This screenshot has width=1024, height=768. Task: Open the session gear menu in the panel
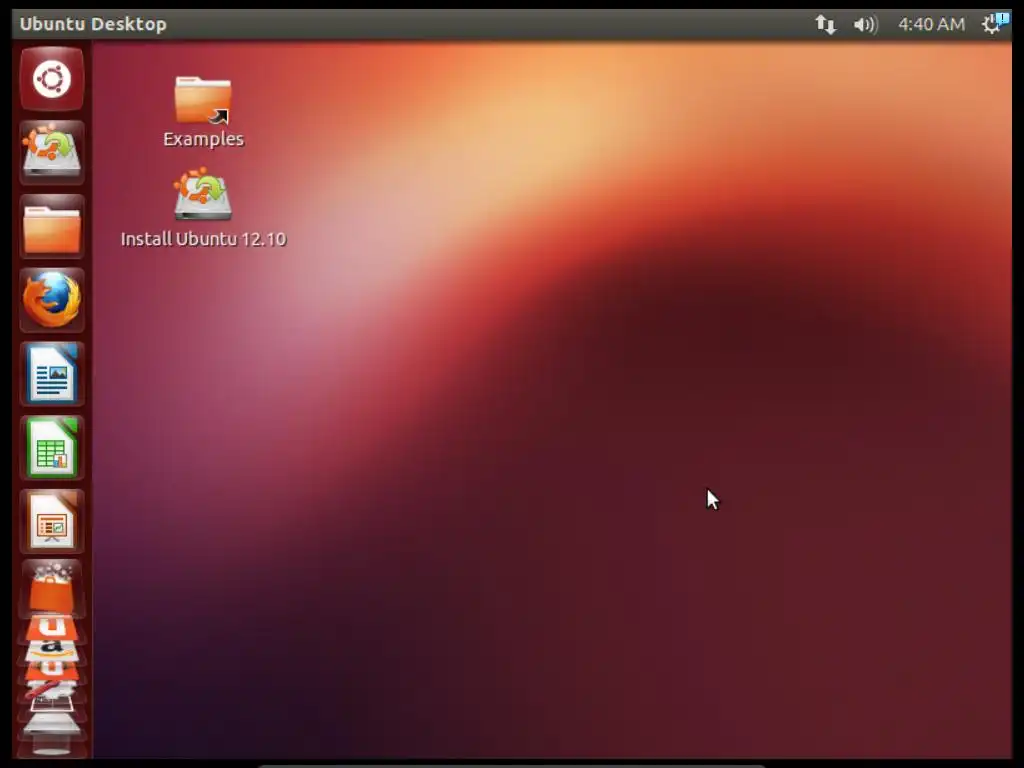[x=995, y=24]
